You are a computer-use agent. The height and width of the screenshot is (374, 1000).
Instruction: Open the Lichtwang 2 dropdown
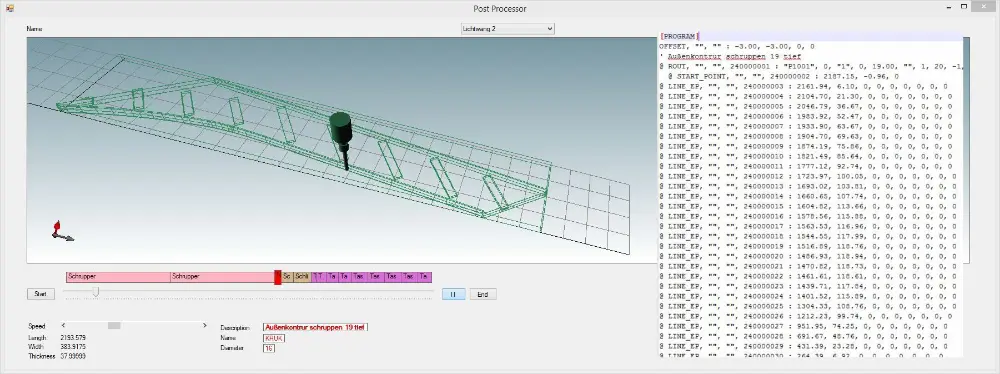(x=508, y=29)
